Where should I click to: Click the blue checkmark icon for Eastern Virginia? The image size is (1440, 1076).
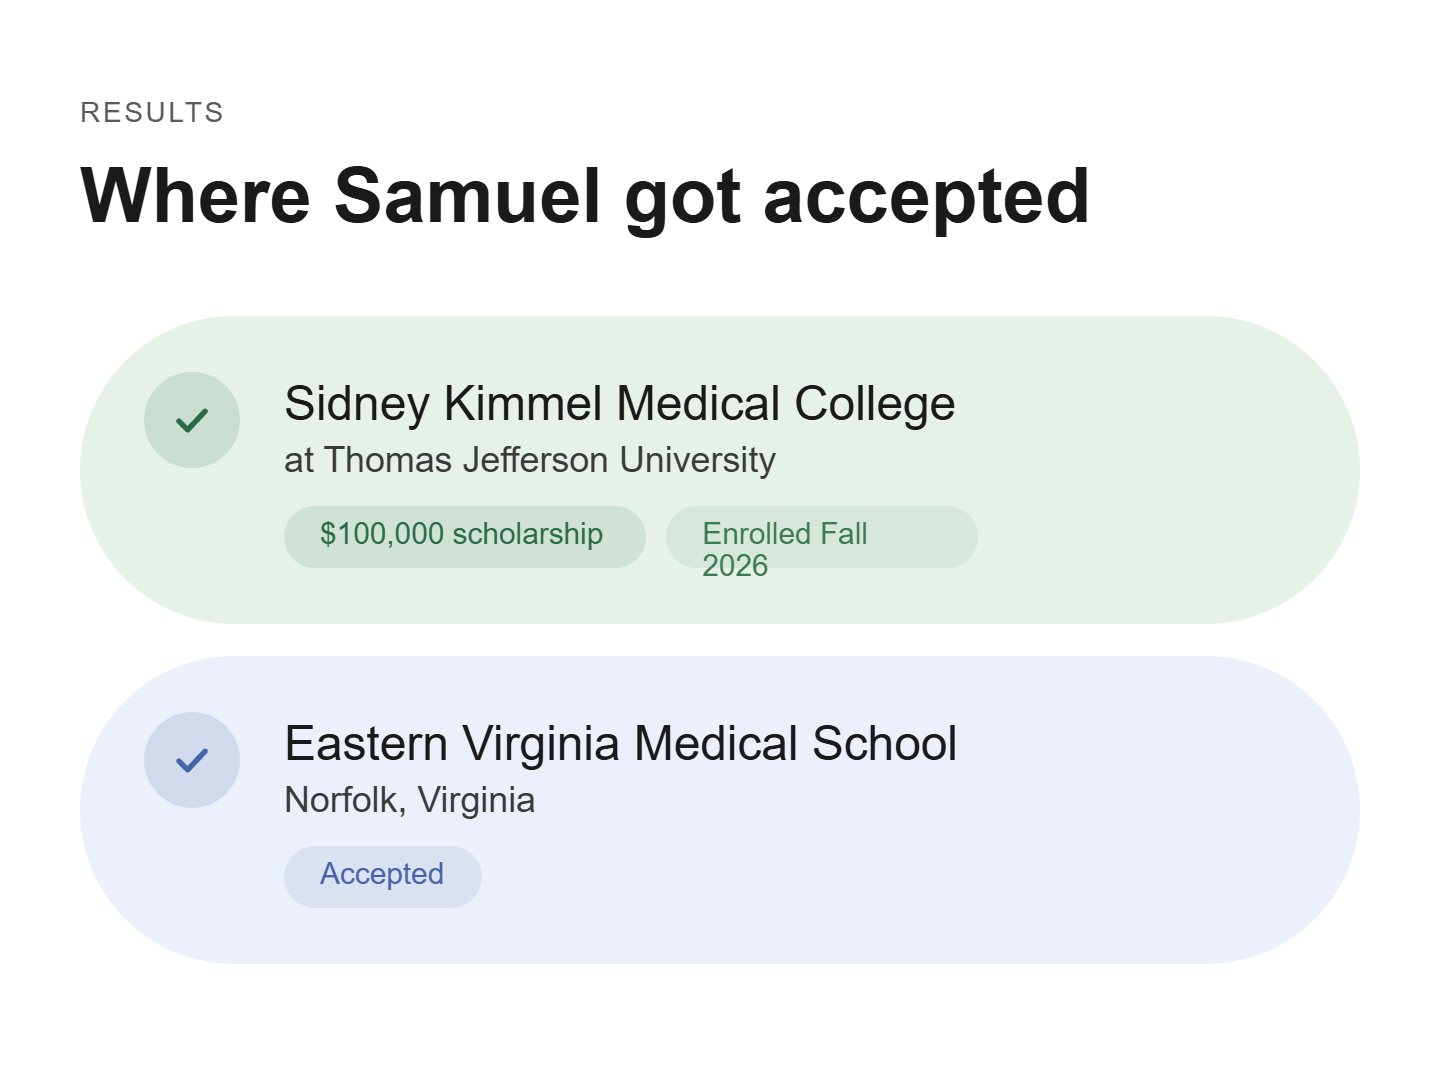(192, 760)
